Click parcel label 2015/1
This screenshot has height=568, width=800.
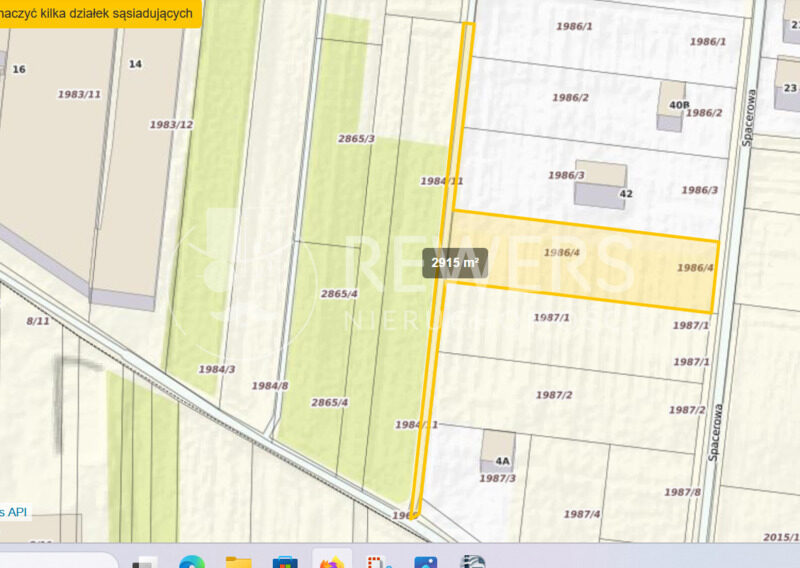[781, 537]
